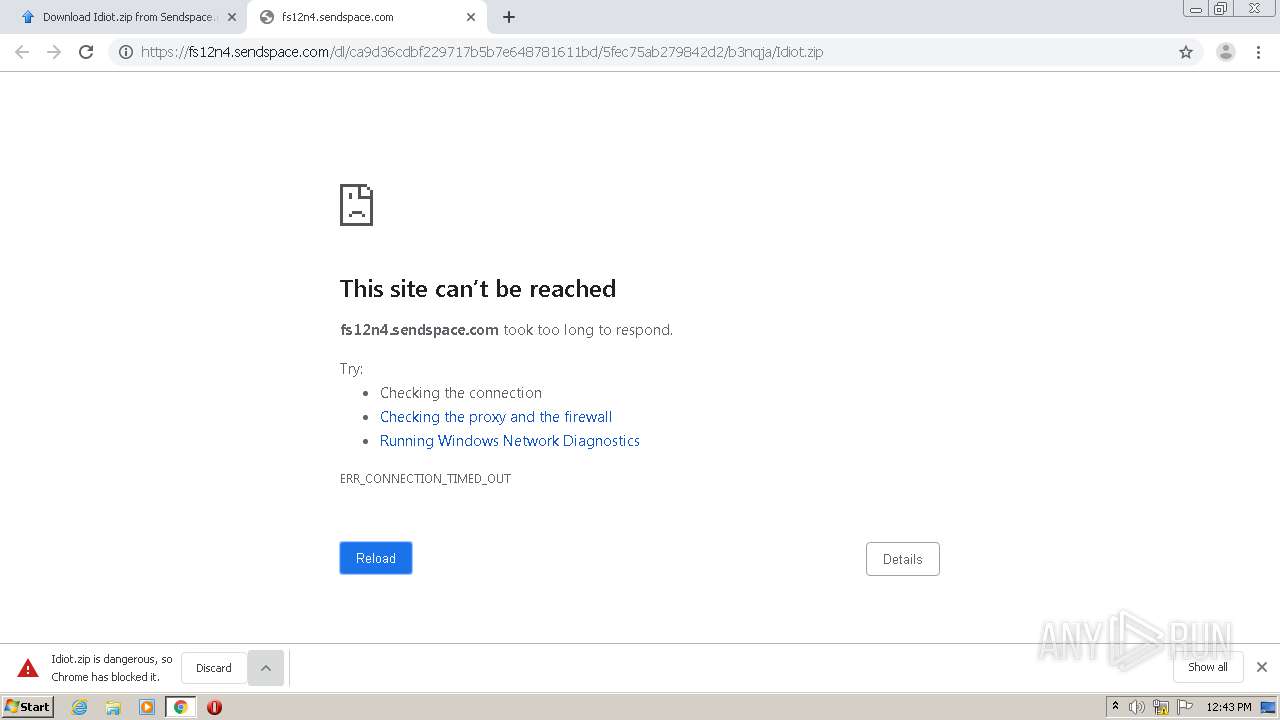Discard the blocked Idiot.zip download
Image resolution: width=1280 pixels, height=720 pixels.
click(214, 668)
